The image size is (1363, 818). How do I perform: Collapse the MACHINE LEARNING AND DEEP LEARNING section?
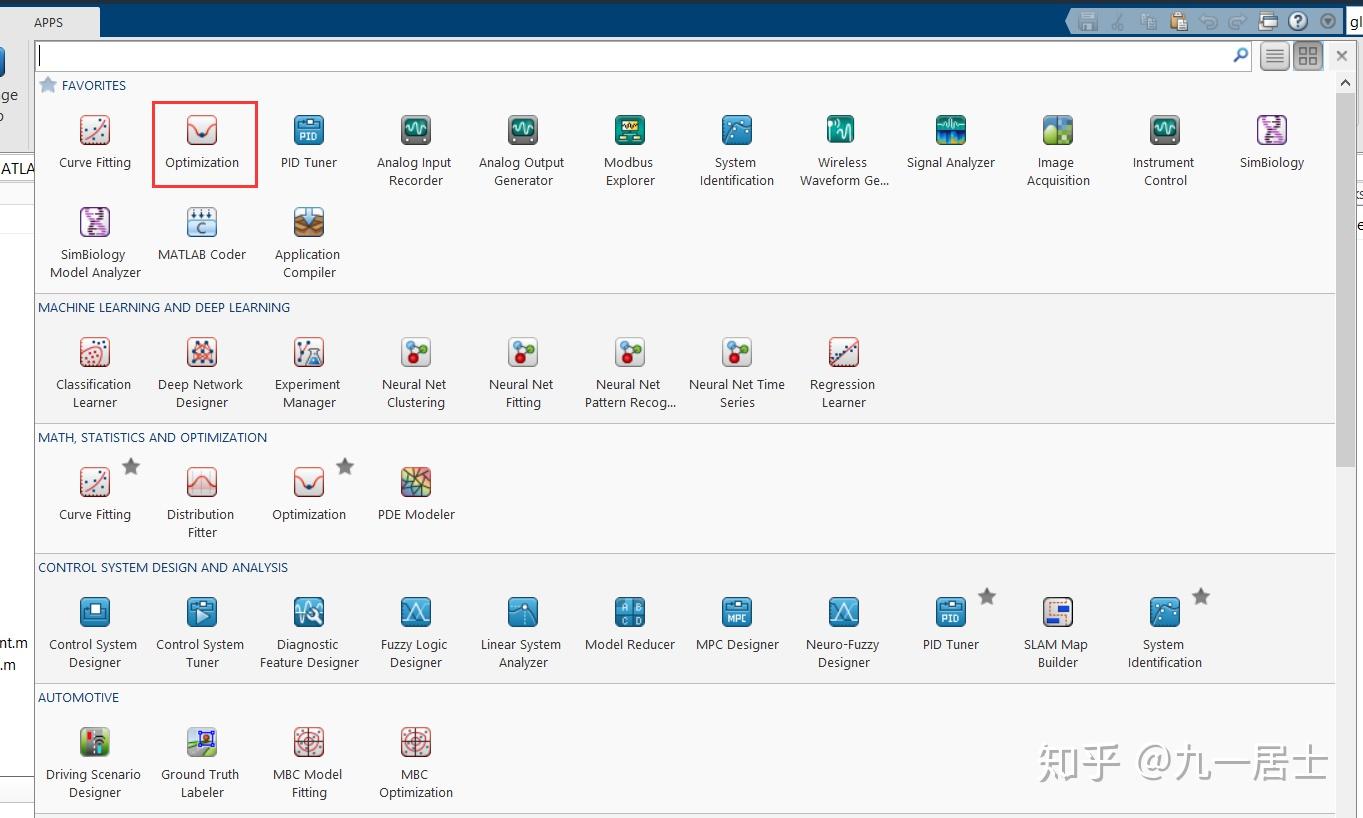(x=163, y=307)
